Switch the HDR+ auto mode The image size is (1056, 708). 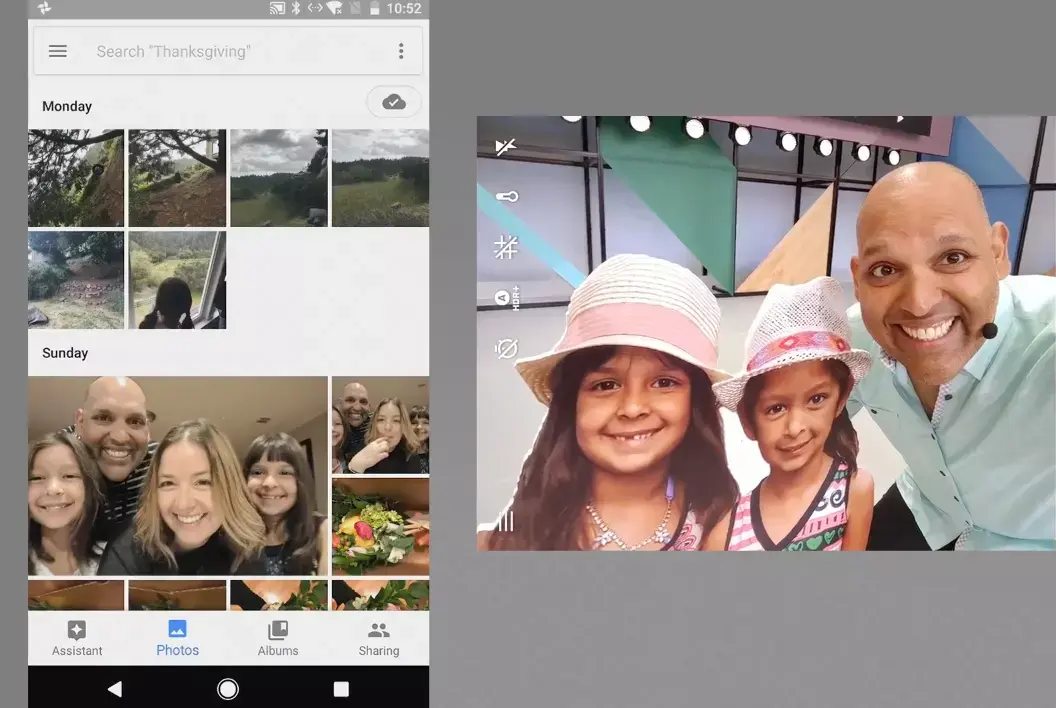tap(506, 298)
